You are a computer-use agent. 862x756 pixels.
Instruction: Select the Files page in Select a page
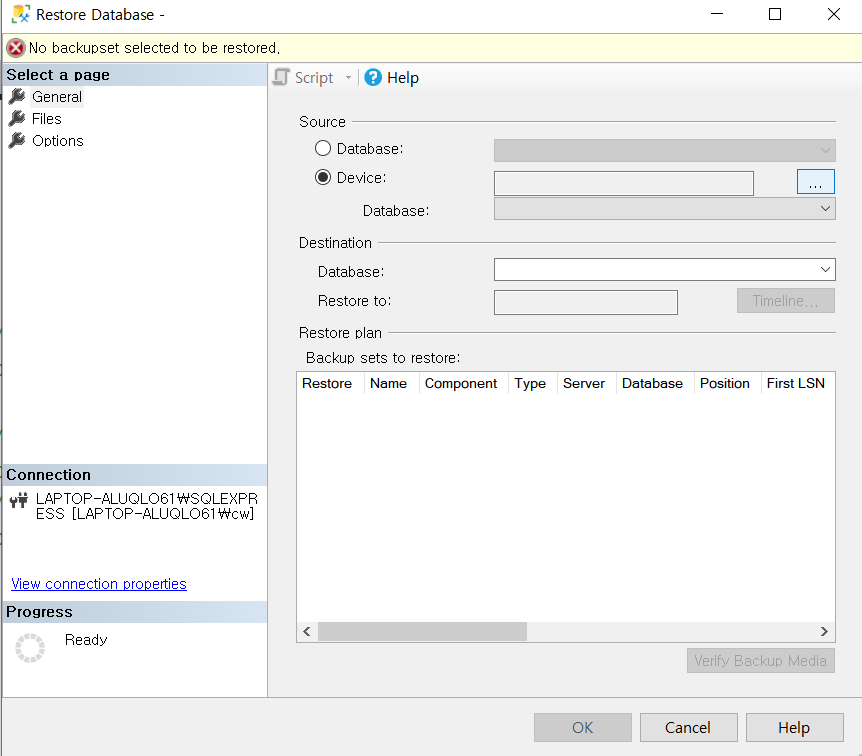point(47,118)
